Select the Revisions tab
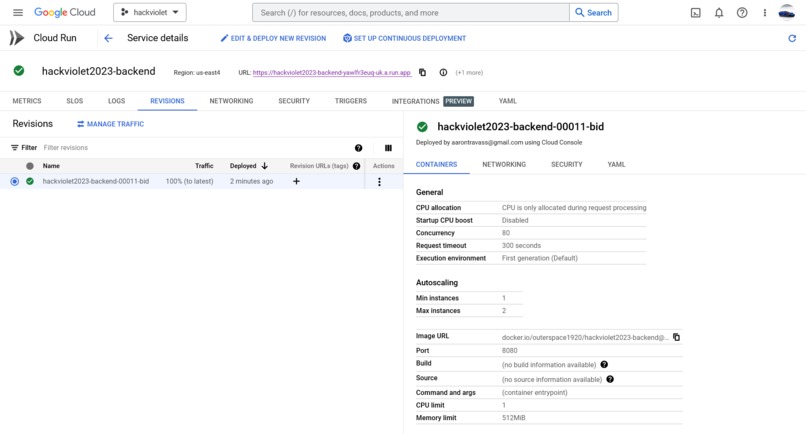806x434 pixels. pyautogui.click(x=167, y=101)
